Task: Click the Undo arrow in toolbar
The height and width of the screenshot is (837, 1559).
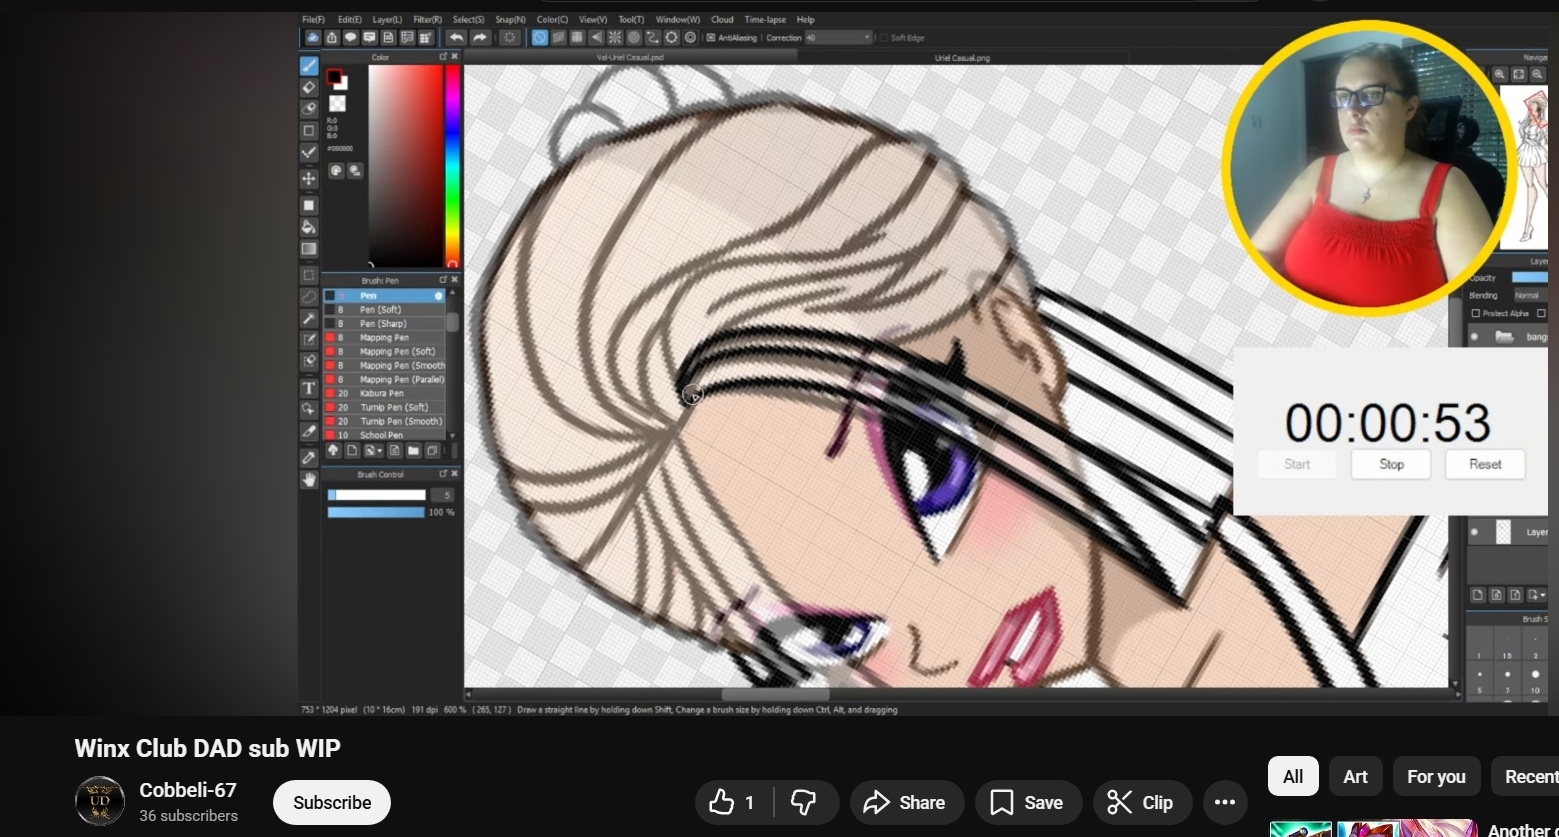Action: point(456,38)
